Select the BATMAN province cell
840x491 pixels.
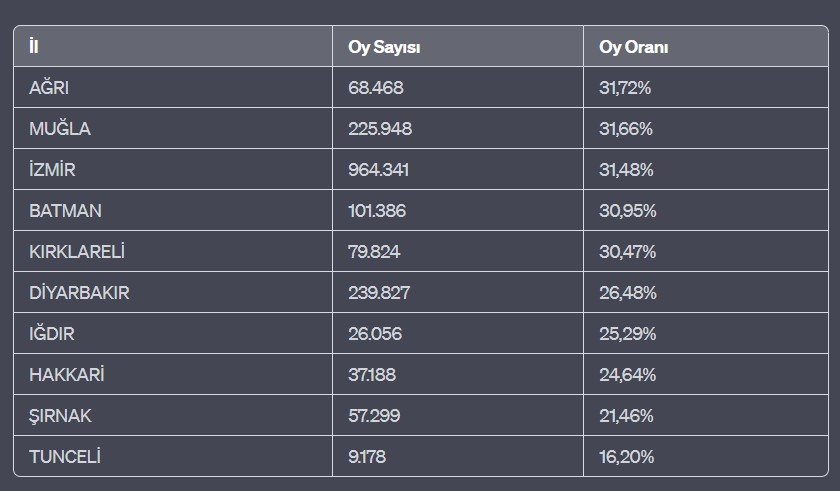[65, 211]
